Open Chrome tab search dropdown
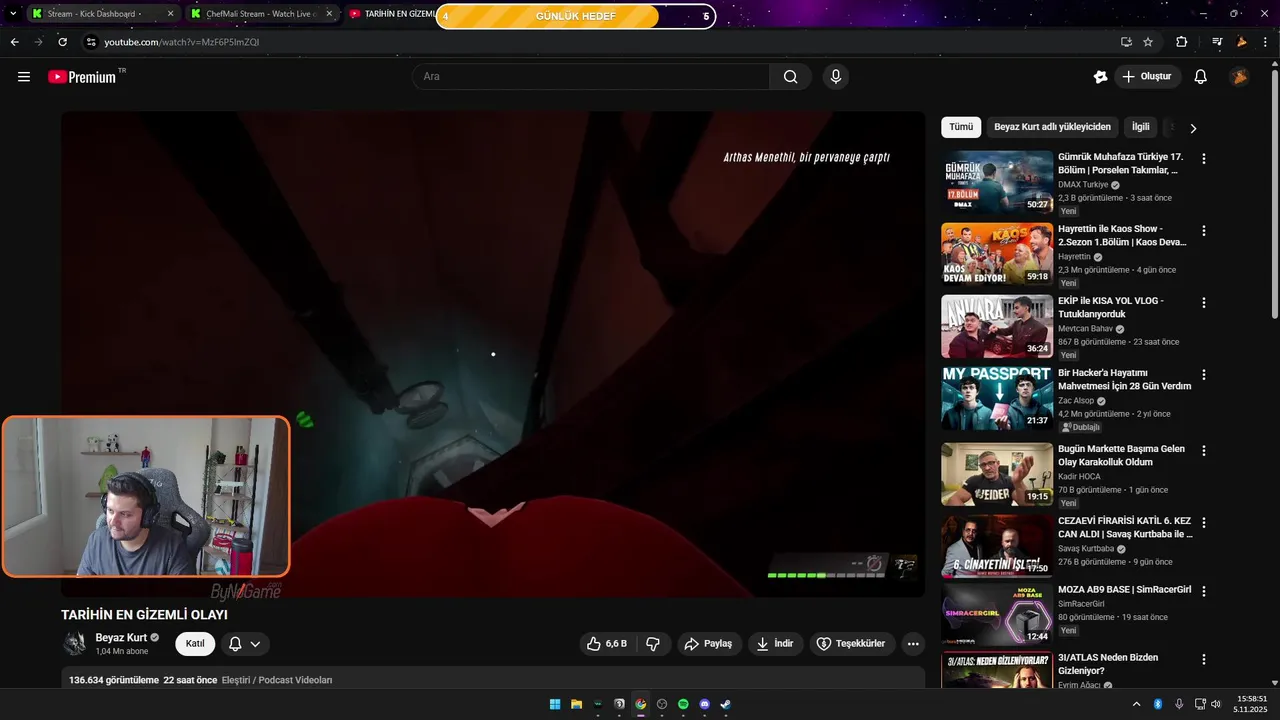Viewport: 1280px width, 720px height. point(13,14)
